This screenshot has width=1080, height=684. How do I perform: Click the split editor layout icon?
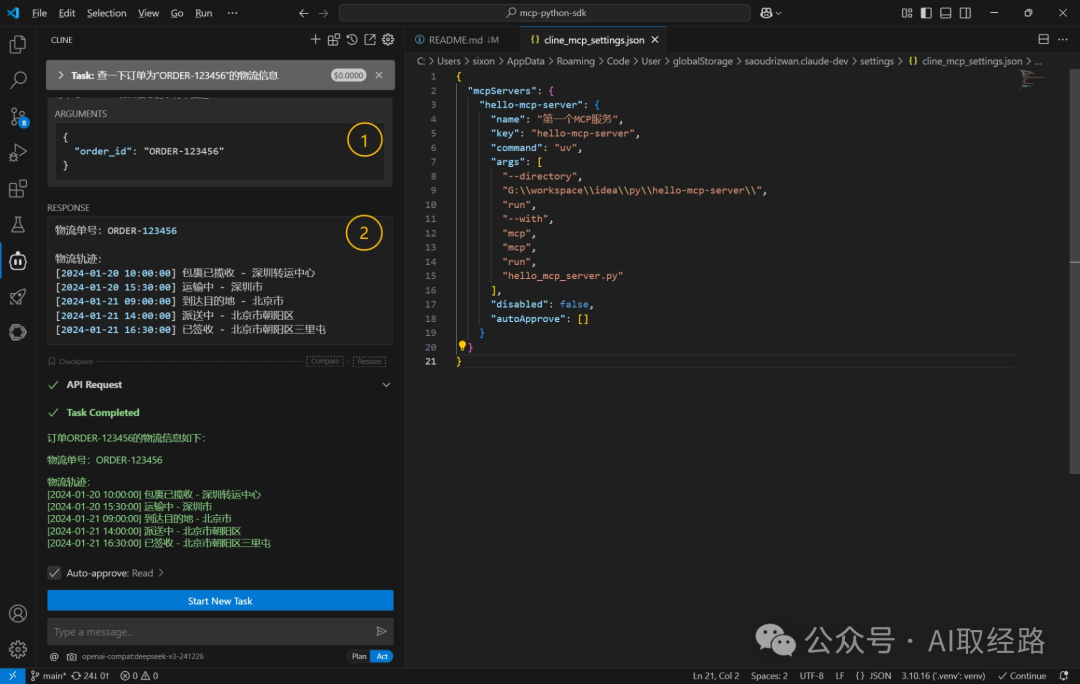[x=1043, y=40]
